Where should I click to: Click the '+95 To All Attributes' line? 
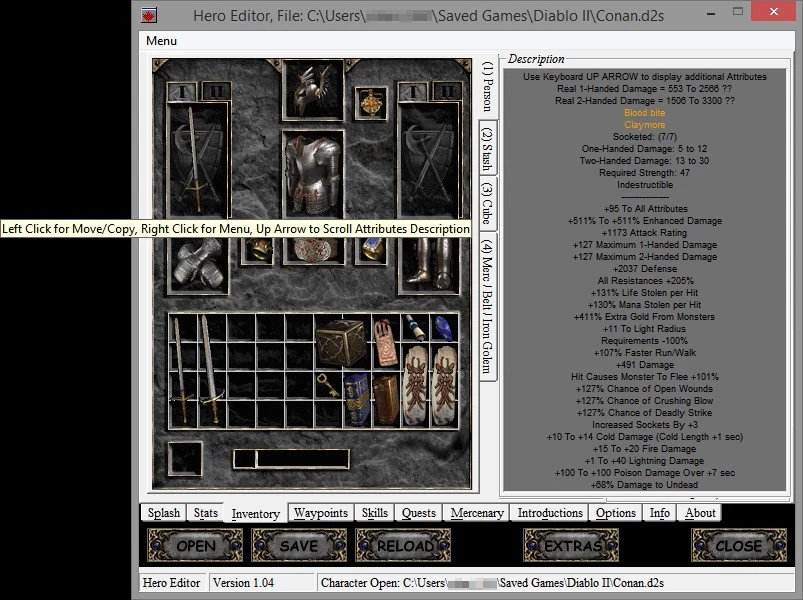pos(645,209)
